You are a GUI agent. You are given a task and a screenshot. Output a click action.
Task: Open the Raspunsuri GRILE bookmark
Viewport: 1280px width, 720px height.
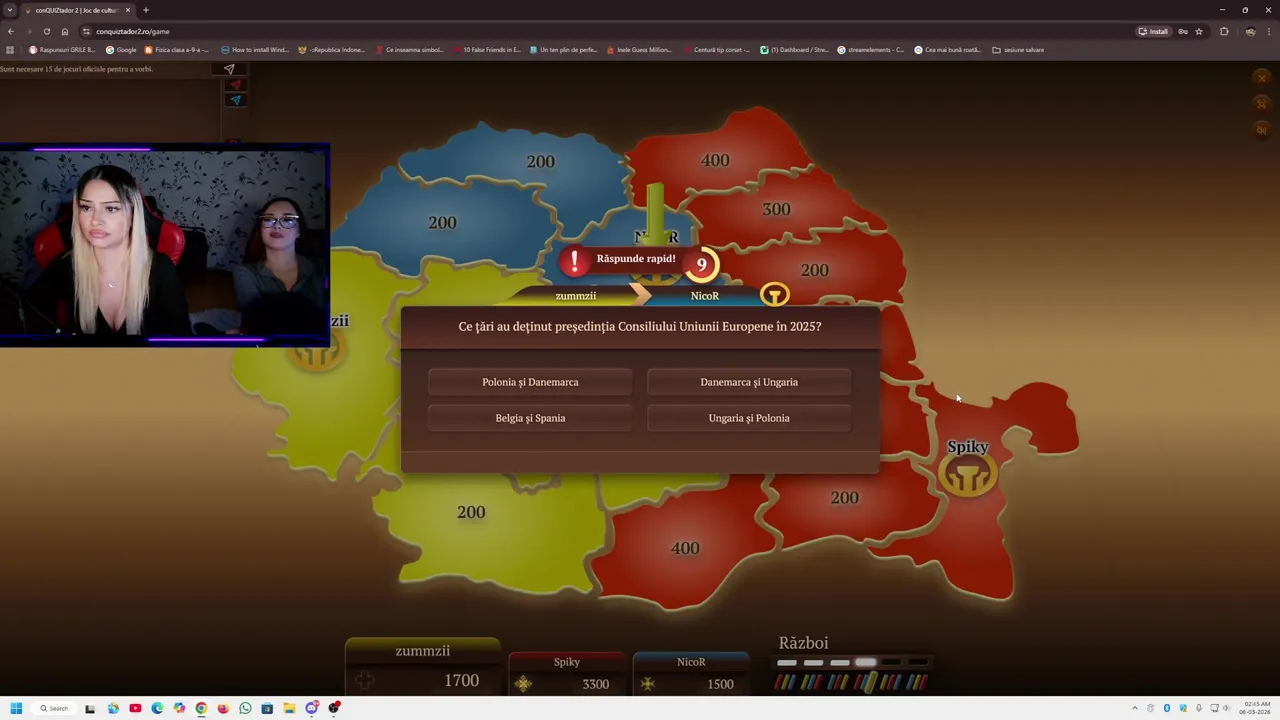coord(62,50)
